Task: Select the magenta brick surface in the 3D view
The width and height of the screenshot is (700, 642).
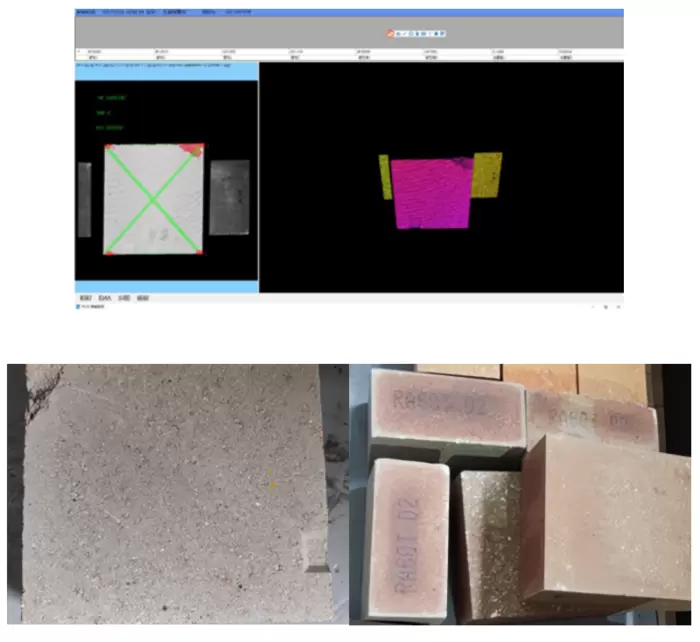Action: point(431,193)
